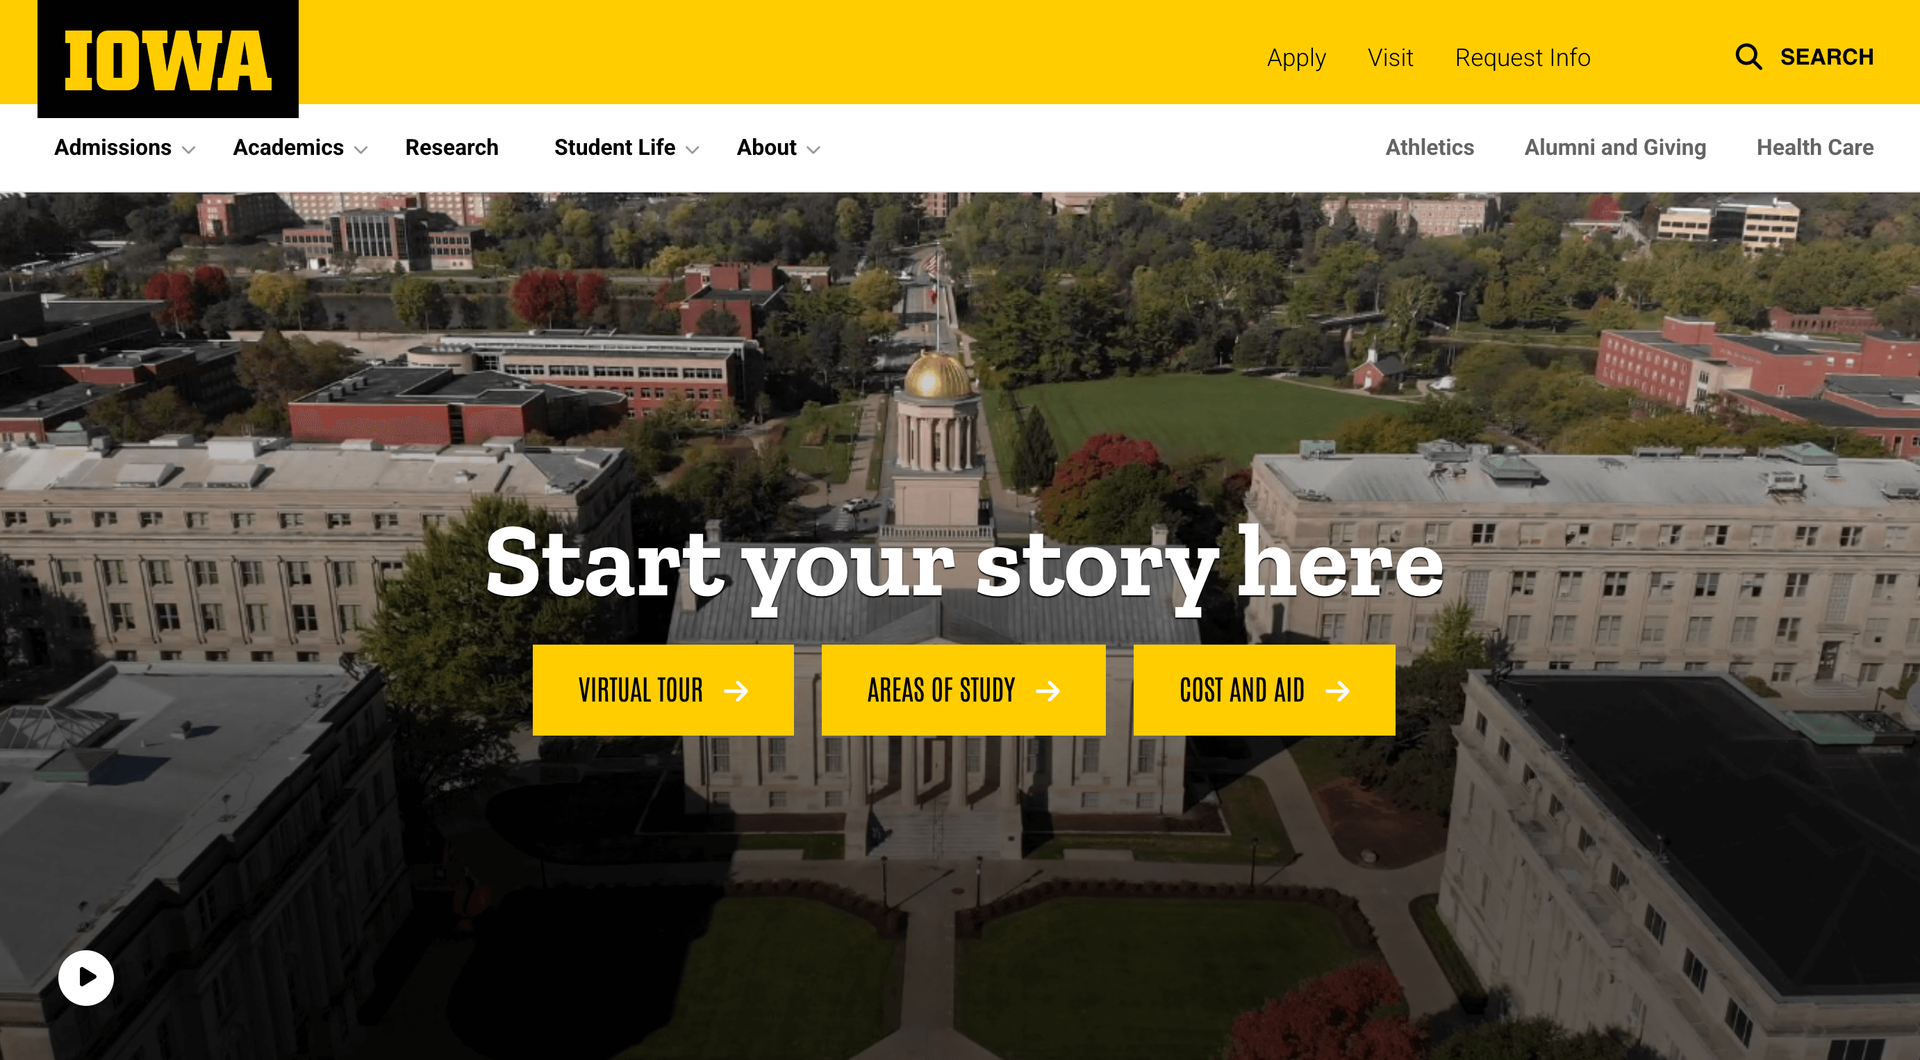Click the SEARCH text button

click(x=1827, y=57)
